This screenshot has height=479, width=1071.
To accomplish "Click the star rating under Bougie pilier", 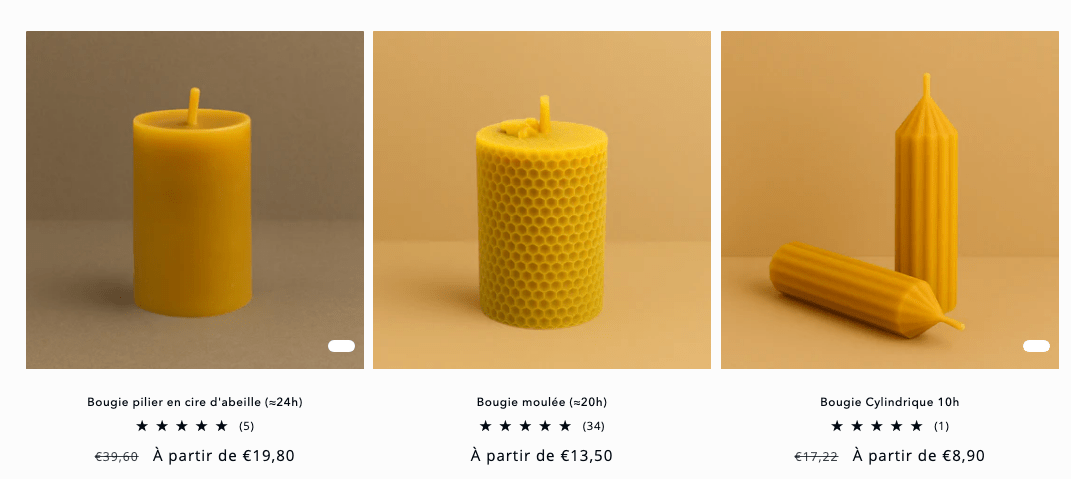I will click(182, 426).
